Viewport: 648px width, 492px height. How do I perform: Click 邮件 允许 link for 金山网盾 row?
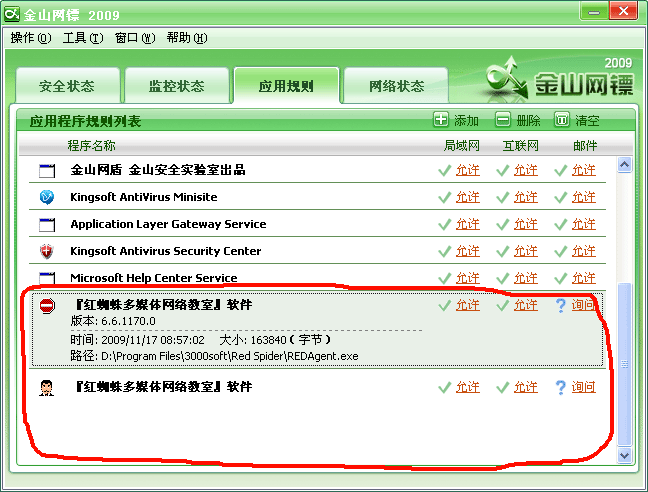pos(583,170)
